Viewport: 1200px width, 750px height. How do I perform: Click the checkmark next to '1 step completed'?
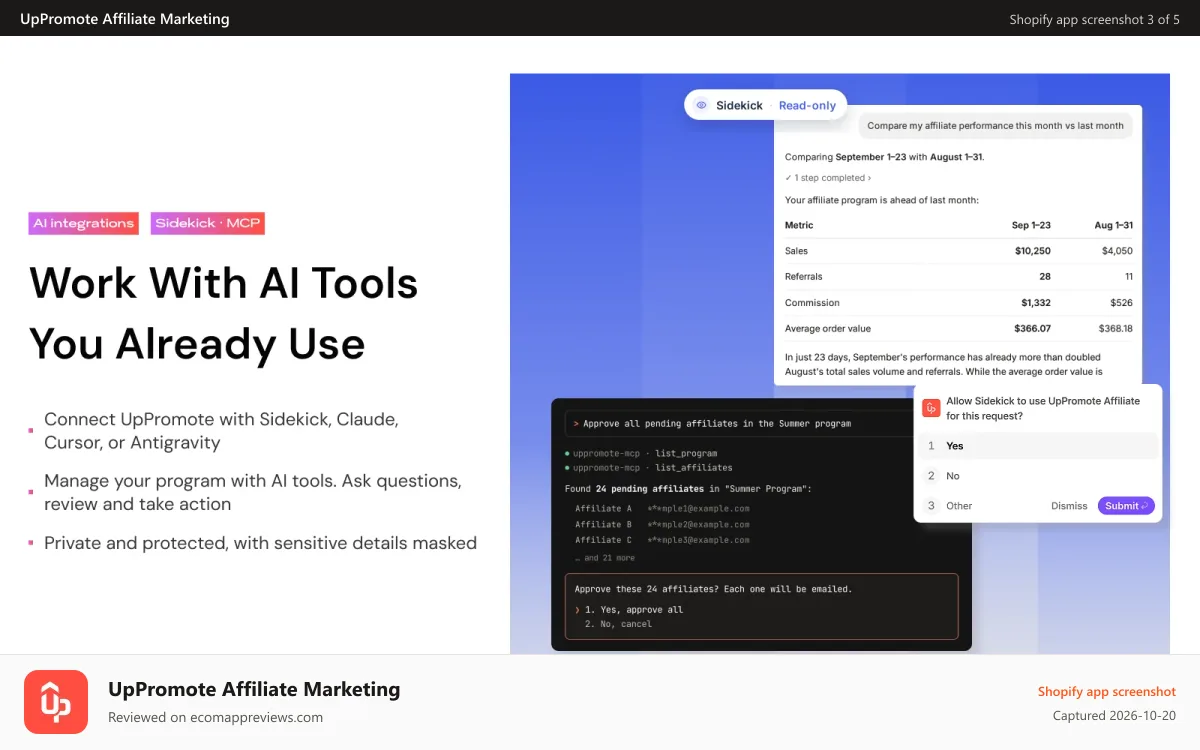(x=788, y=178)
